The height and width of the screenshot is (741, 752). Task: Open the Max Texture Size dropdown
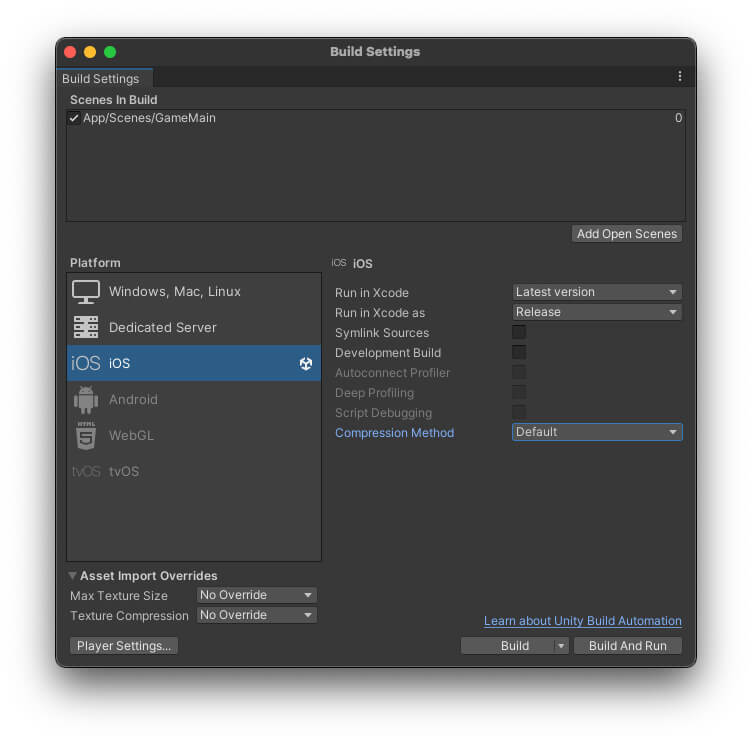click(x=257, y=595)
